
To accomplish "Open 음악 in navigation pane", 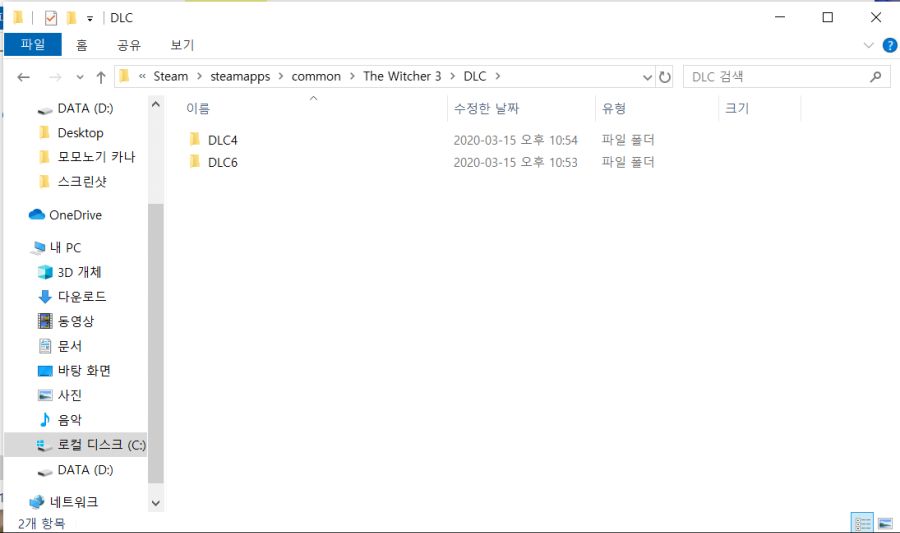I will pos(70,420).
